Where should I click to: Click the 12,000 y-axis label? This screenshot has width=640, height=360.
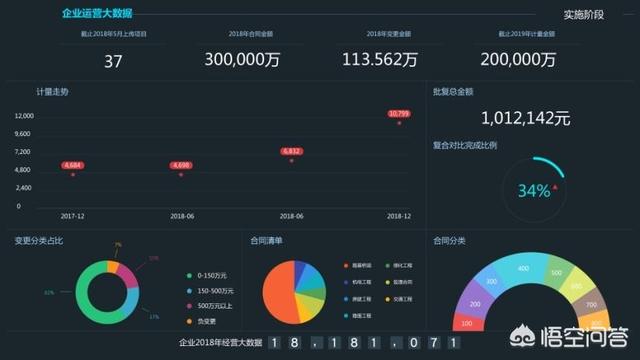coord(24,116)
